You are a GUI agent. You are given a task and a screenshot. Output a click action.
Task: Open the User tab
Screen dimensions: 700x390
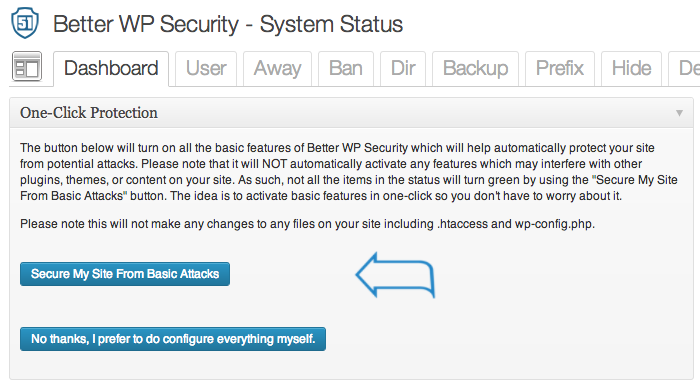click(x=206, y=68)
